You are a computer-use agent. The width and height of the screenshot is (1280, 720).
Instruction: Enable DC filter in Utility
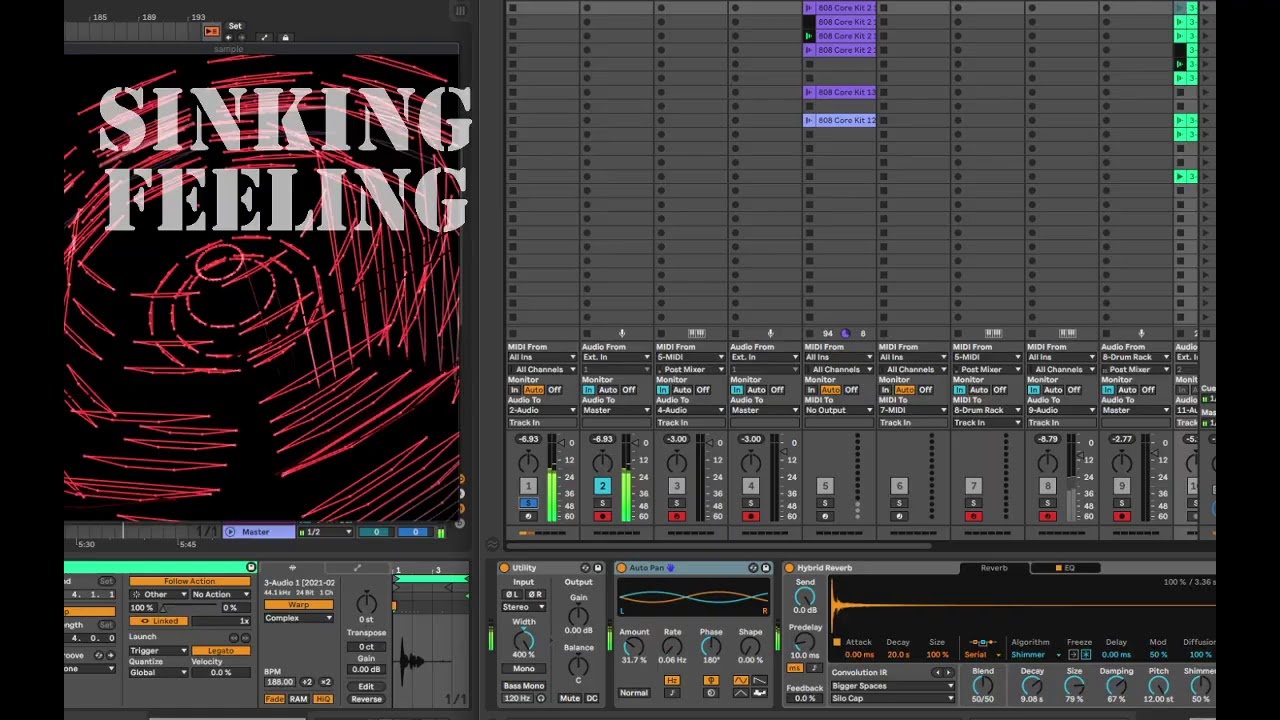(x=592, y=698)
